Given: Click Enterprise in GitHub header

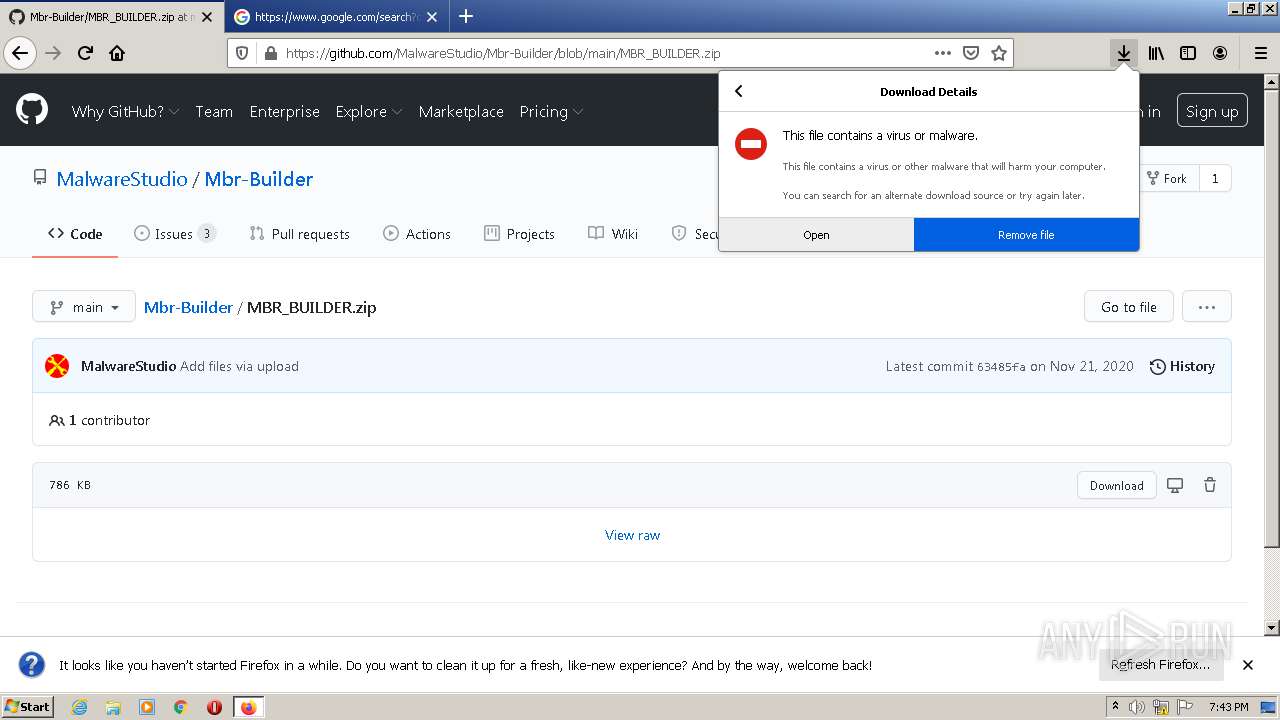Looking at the screenshot, I should coord(284,111).
